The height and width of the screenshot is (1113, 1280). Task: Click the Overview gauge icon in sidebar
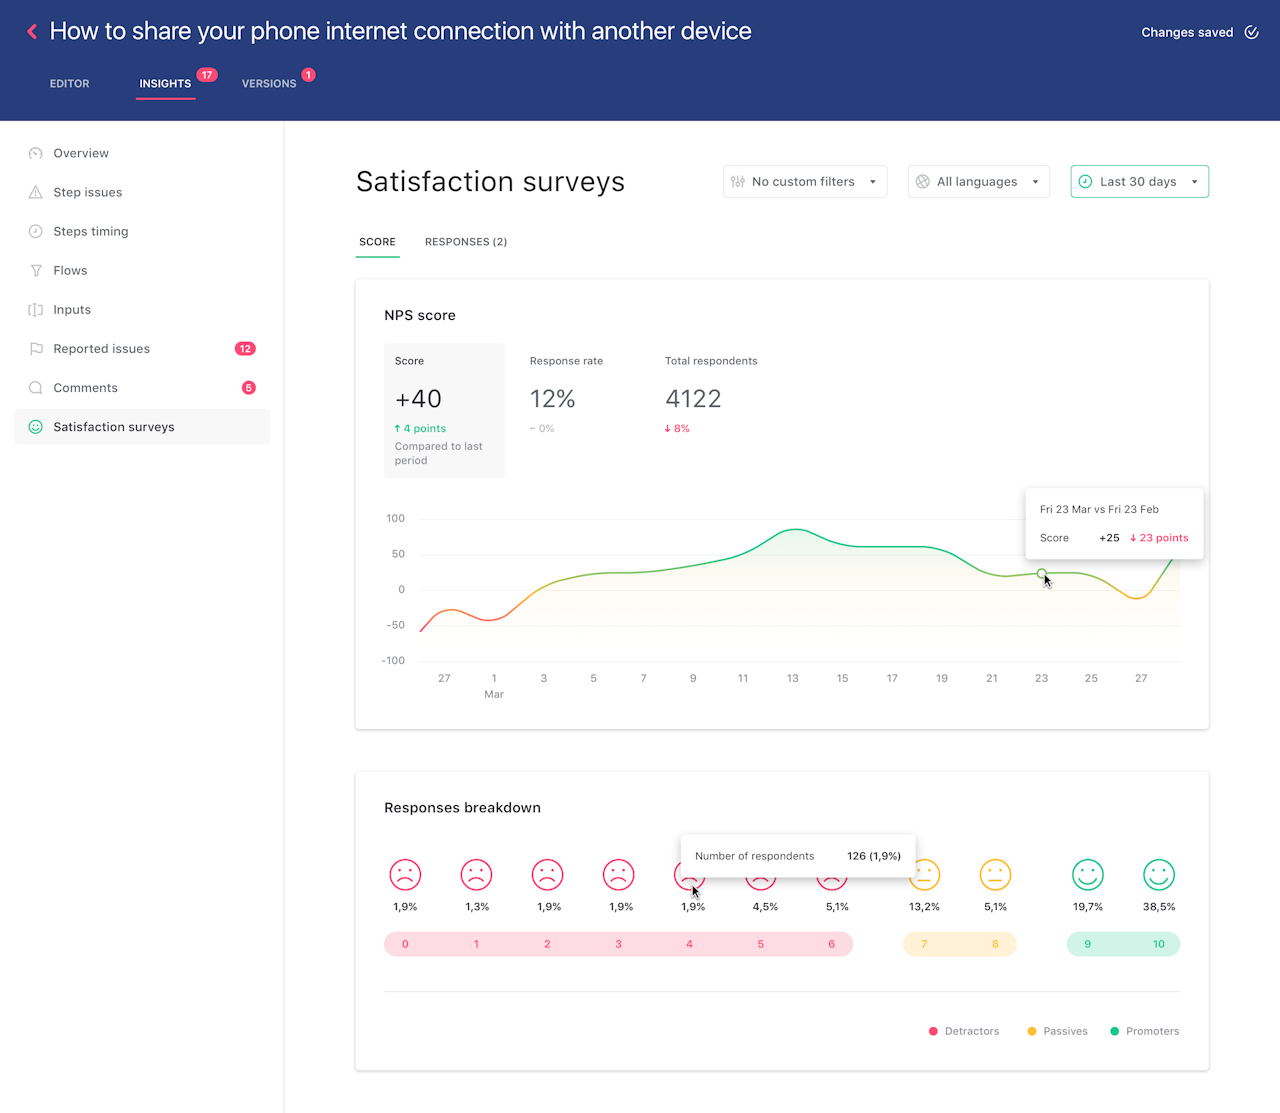click(36, 154)
